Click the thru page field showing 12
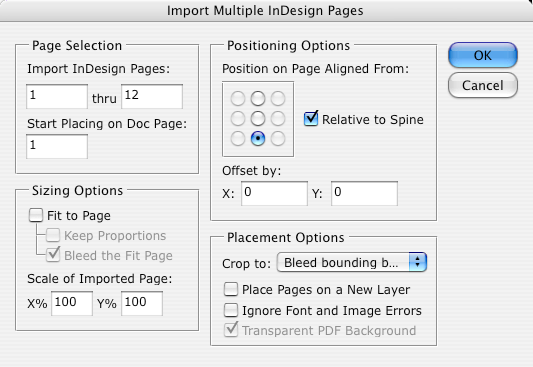The width and height of the screenshot is (533, 367). point(152,97)
